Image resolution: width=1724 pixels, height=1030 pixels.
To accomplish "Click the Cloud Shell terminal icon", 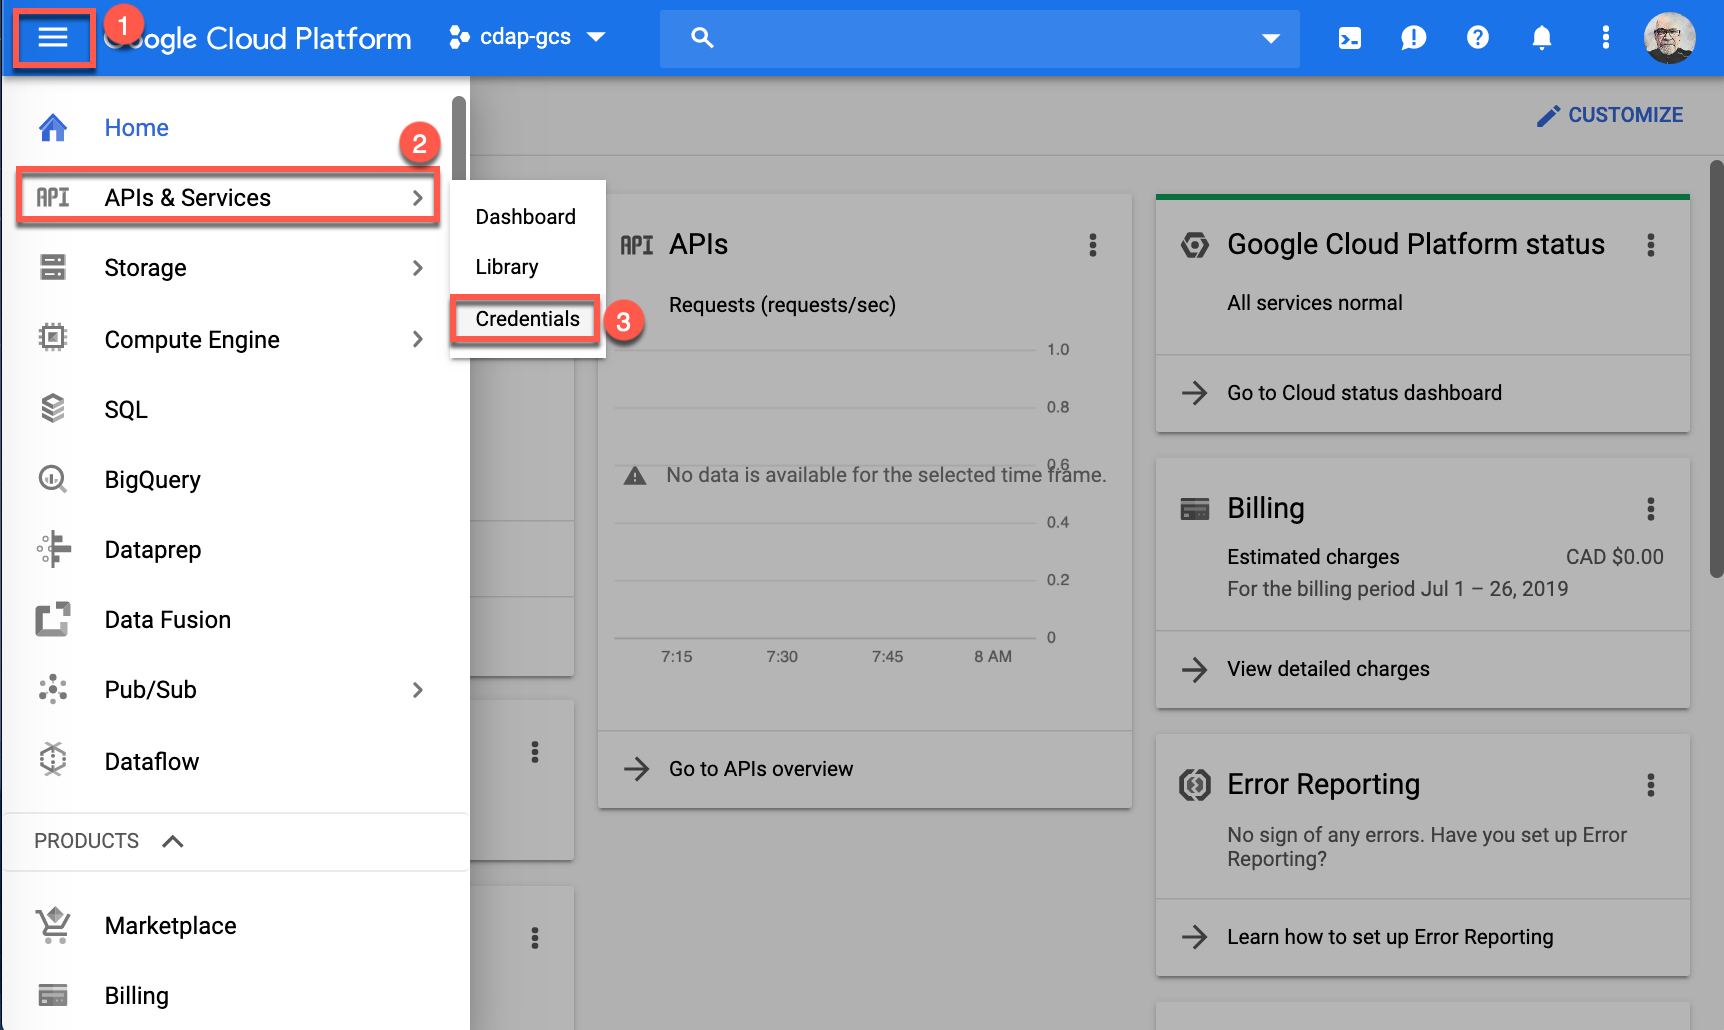I will click(x=1349, y=37).
